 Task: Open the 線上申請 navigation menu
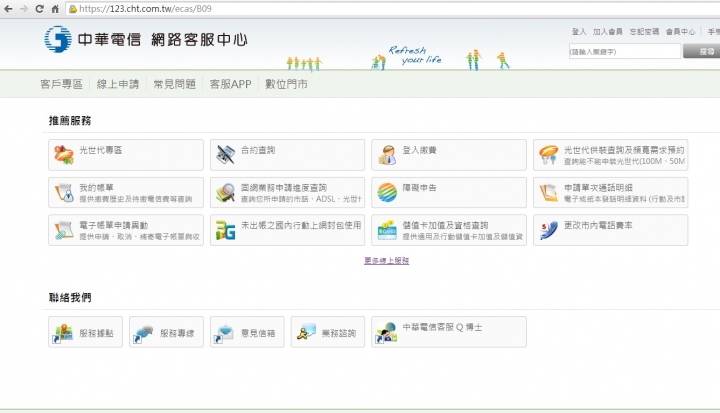click(x=118, y=84)
